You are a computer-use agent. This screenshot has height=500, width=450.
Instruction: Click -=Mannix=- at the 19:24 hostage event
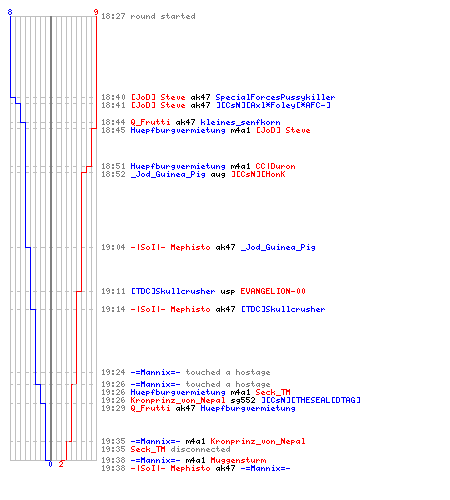[x=155, y=372]
